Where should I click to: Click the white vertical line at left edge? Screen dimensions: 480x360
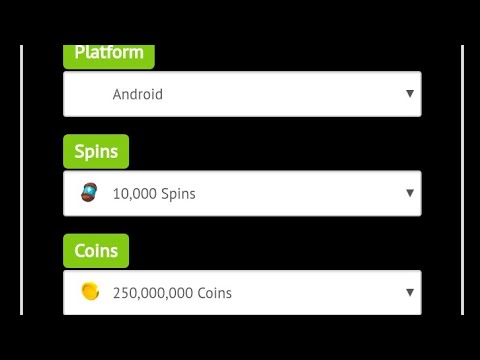click(x=22, y=180)
